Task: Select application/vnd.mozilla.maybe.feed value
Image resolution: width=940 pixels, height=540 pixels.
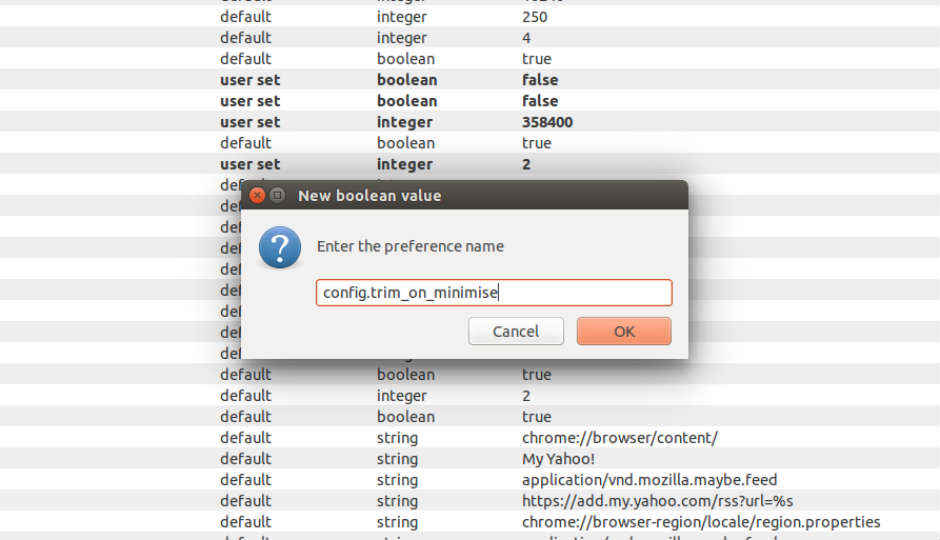Action: pos(649,480)
